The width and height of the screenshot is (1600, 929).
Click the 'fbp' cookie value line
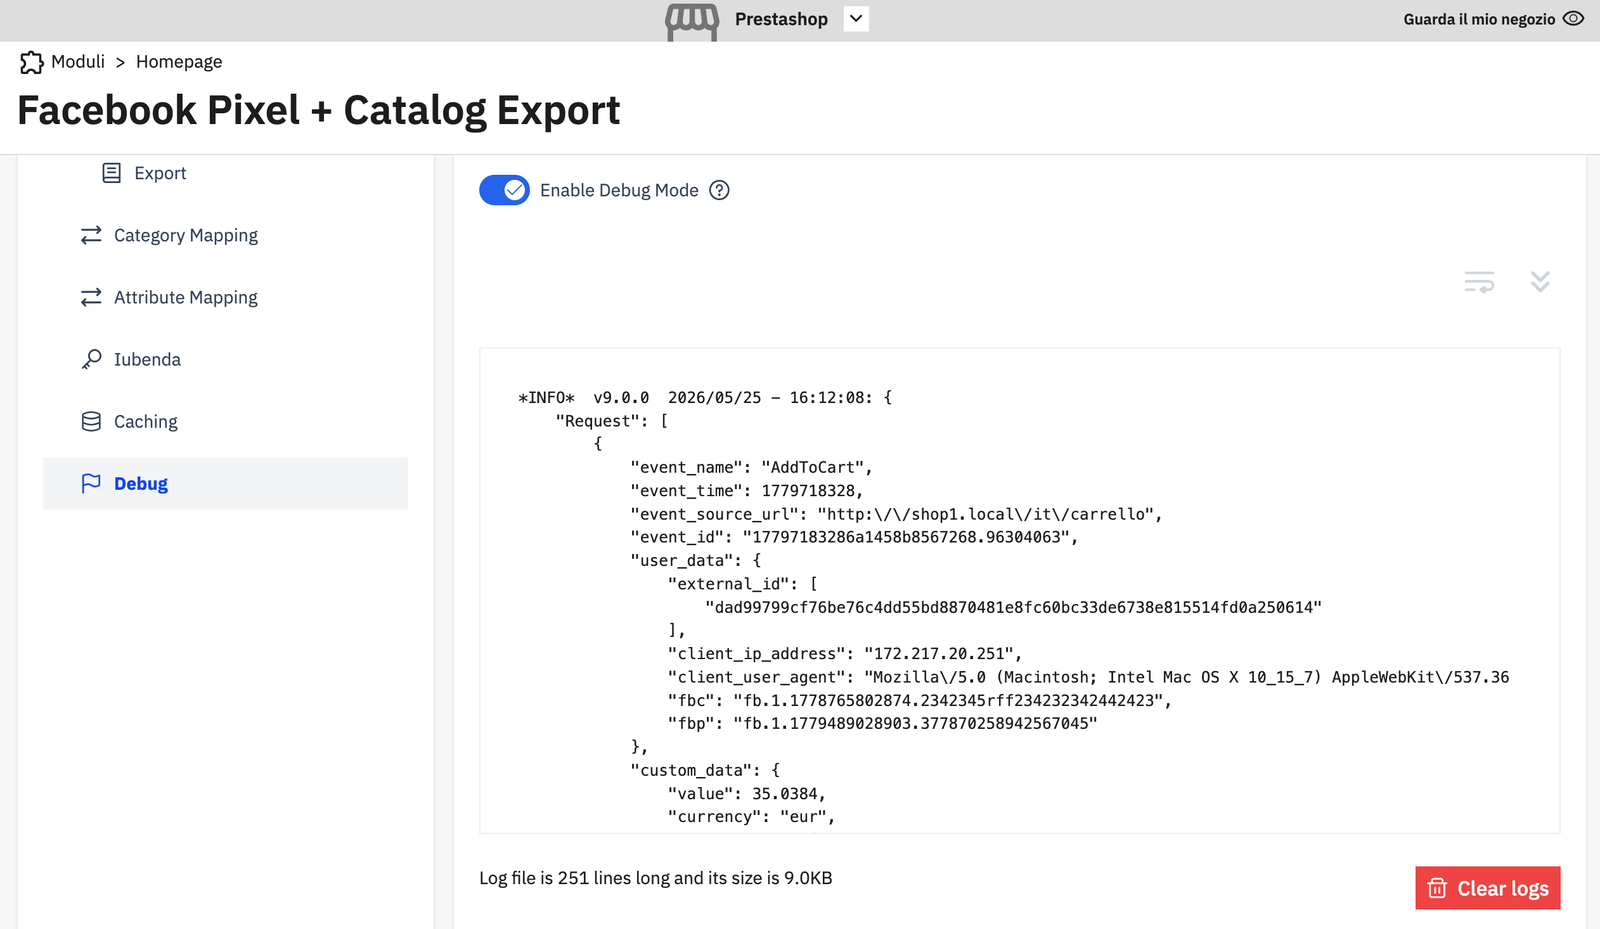click(883, 724)
